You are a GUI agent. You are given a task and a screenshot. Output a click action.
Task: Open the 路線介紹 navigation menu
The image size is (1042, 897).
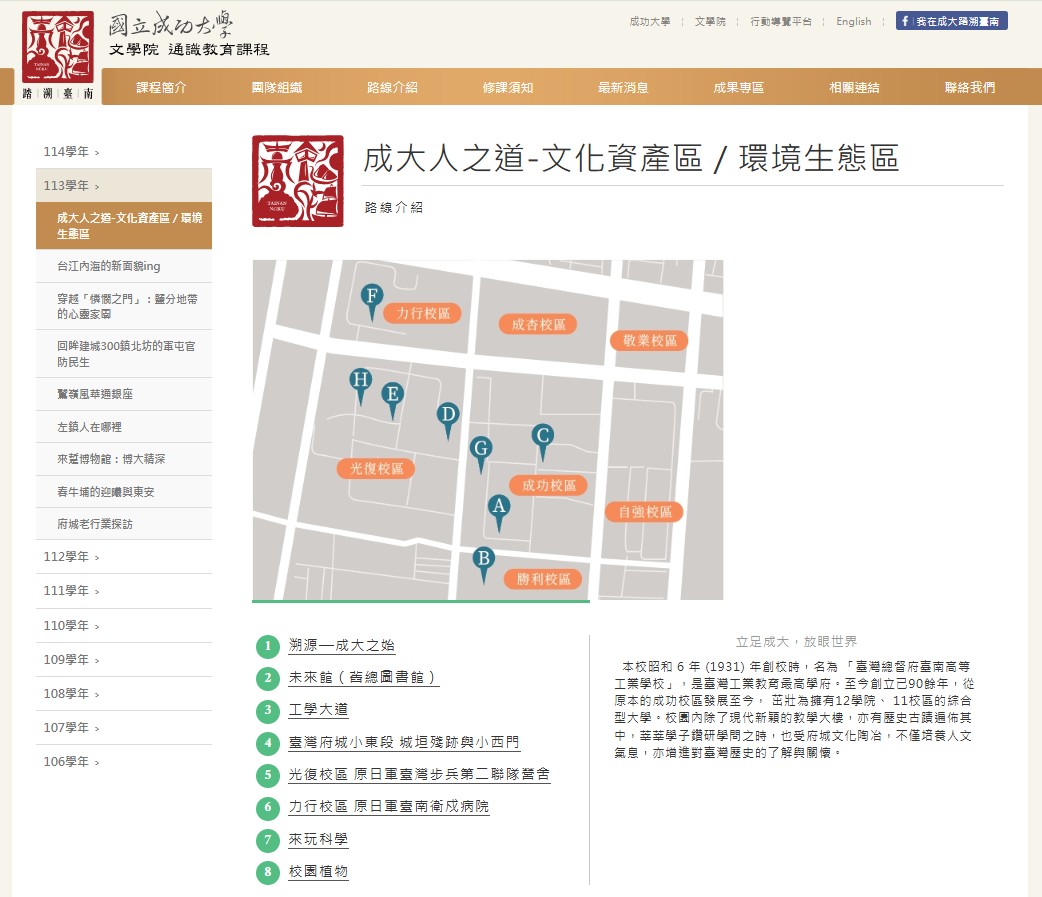point(392,87)
